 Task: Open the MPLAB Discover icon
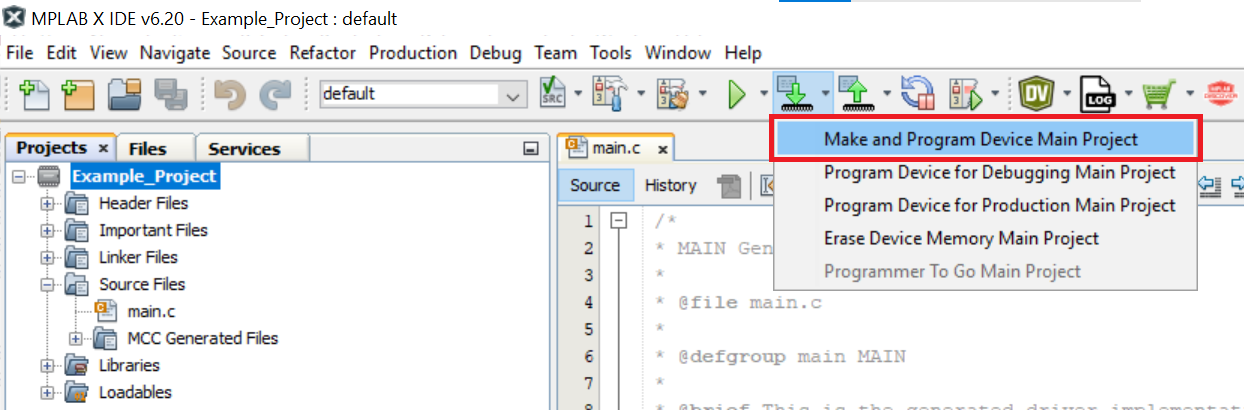[x=1220, y=94]
